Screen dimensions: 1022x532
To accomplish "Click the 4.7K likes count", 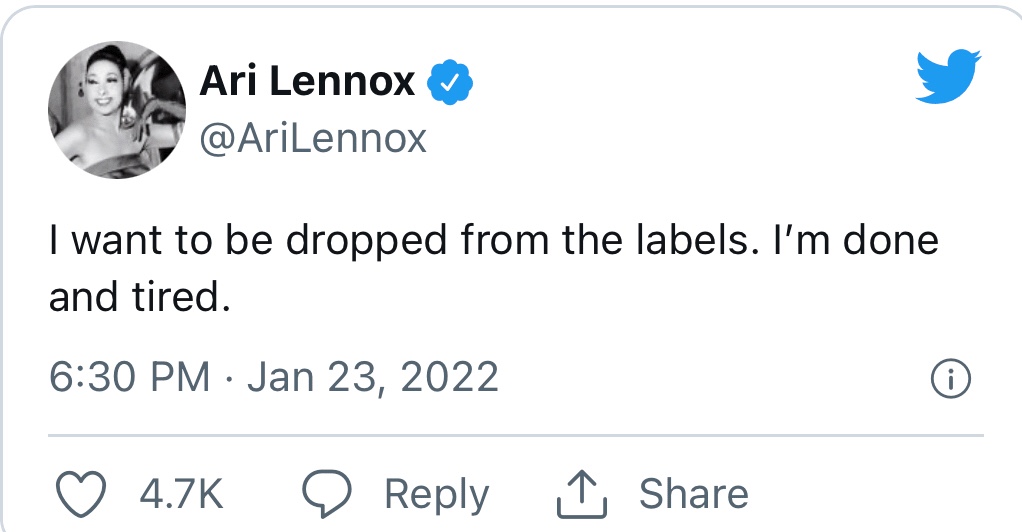I will [180, 494].
